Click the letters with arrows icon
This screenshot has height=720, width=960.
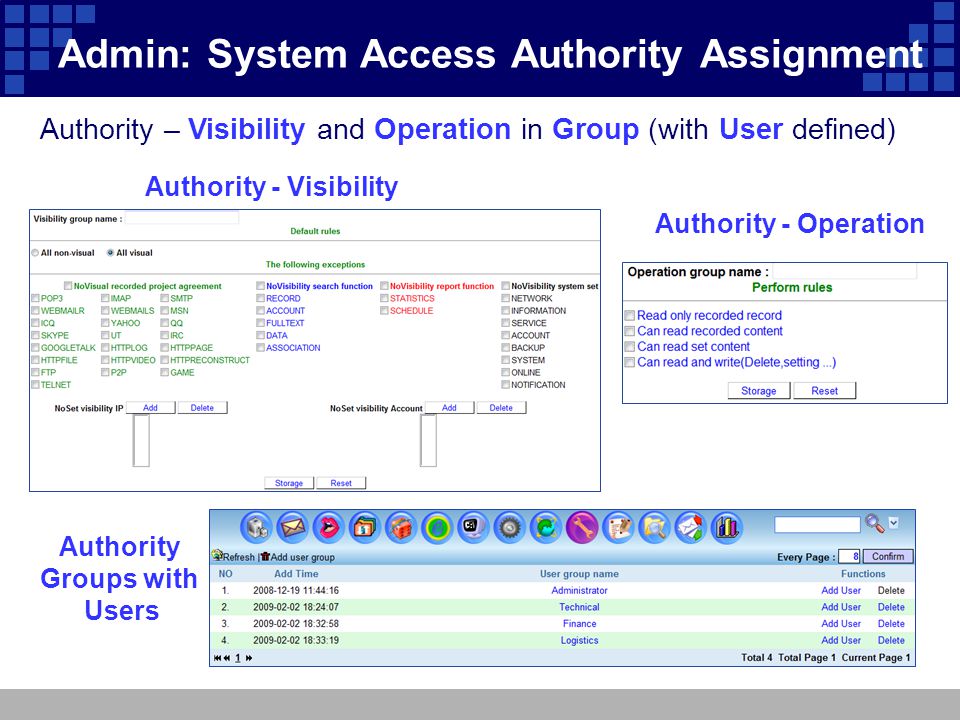(690, 527)
